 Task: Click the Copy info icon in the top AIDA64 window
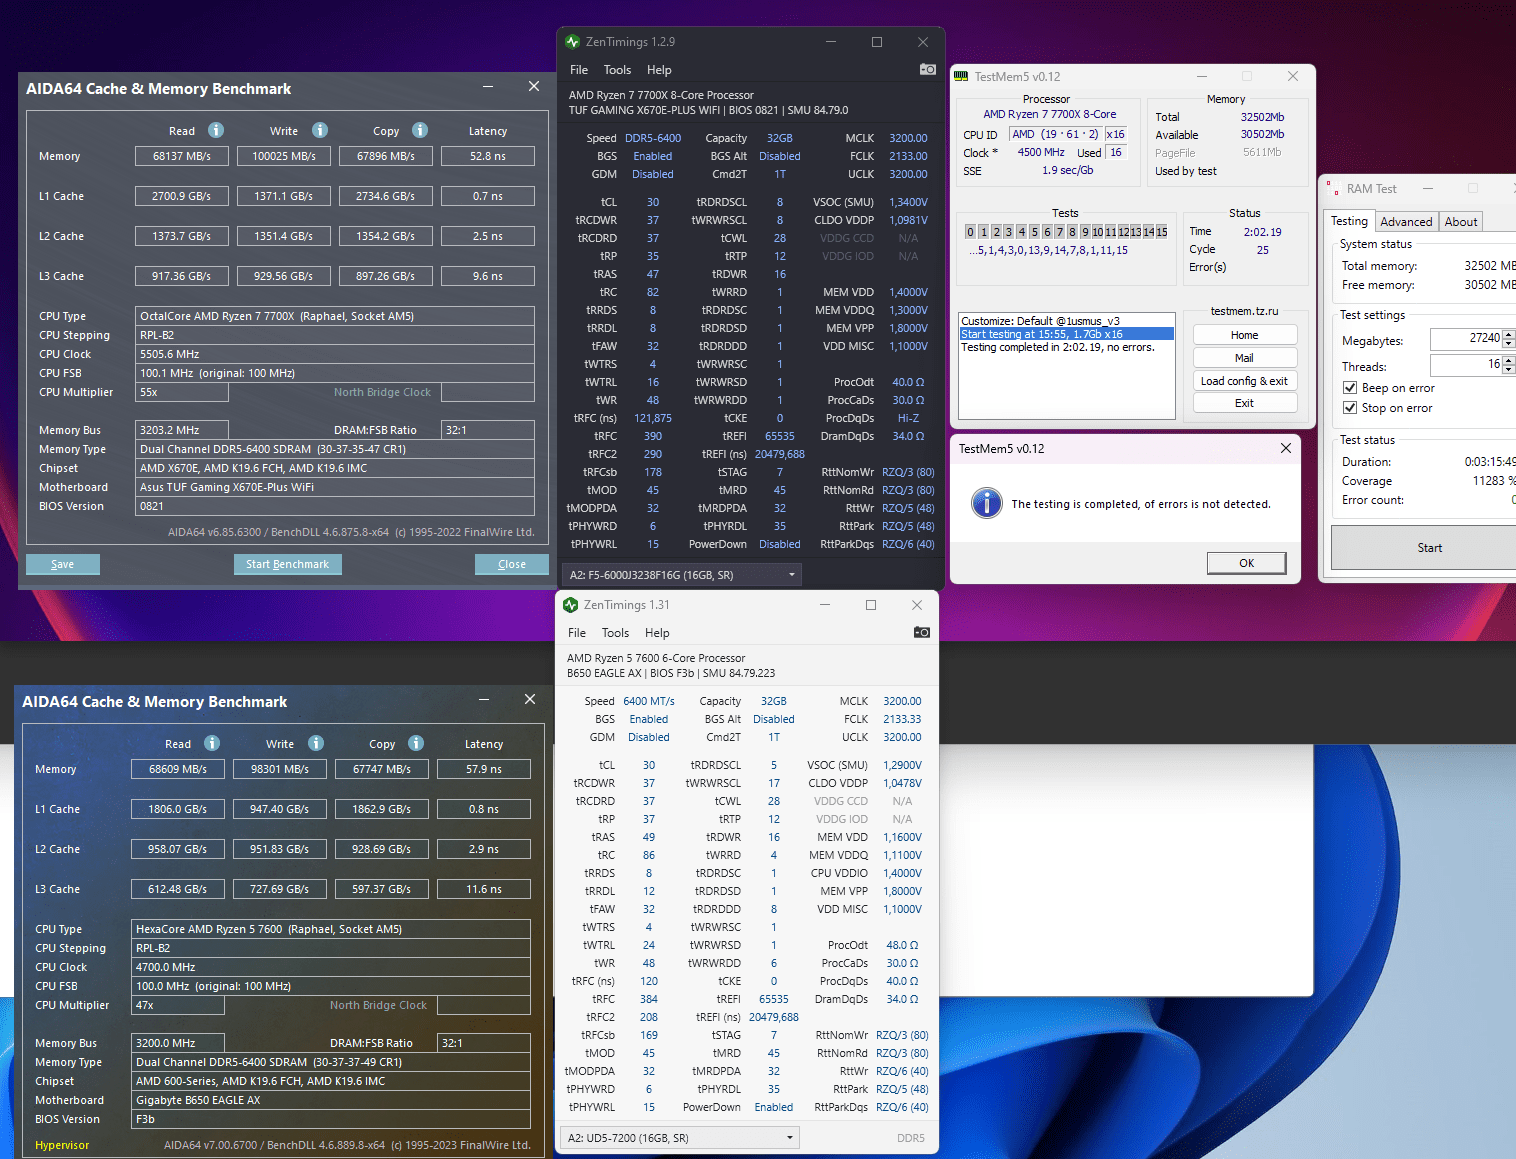(x=420, y=130)
